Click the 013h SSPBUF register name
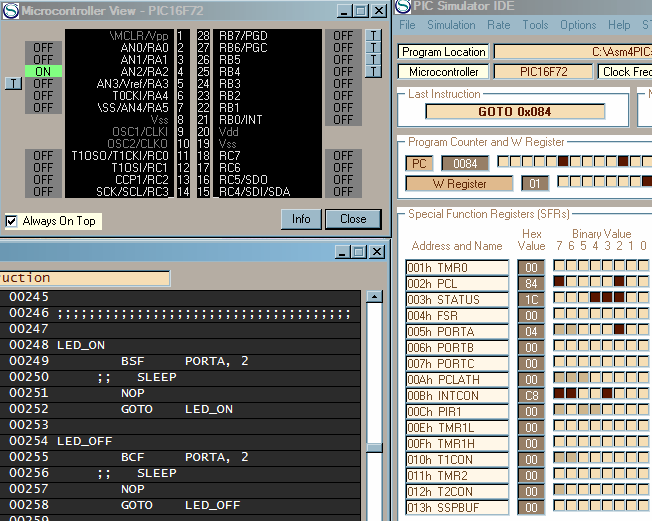 [x=457, y=508]
